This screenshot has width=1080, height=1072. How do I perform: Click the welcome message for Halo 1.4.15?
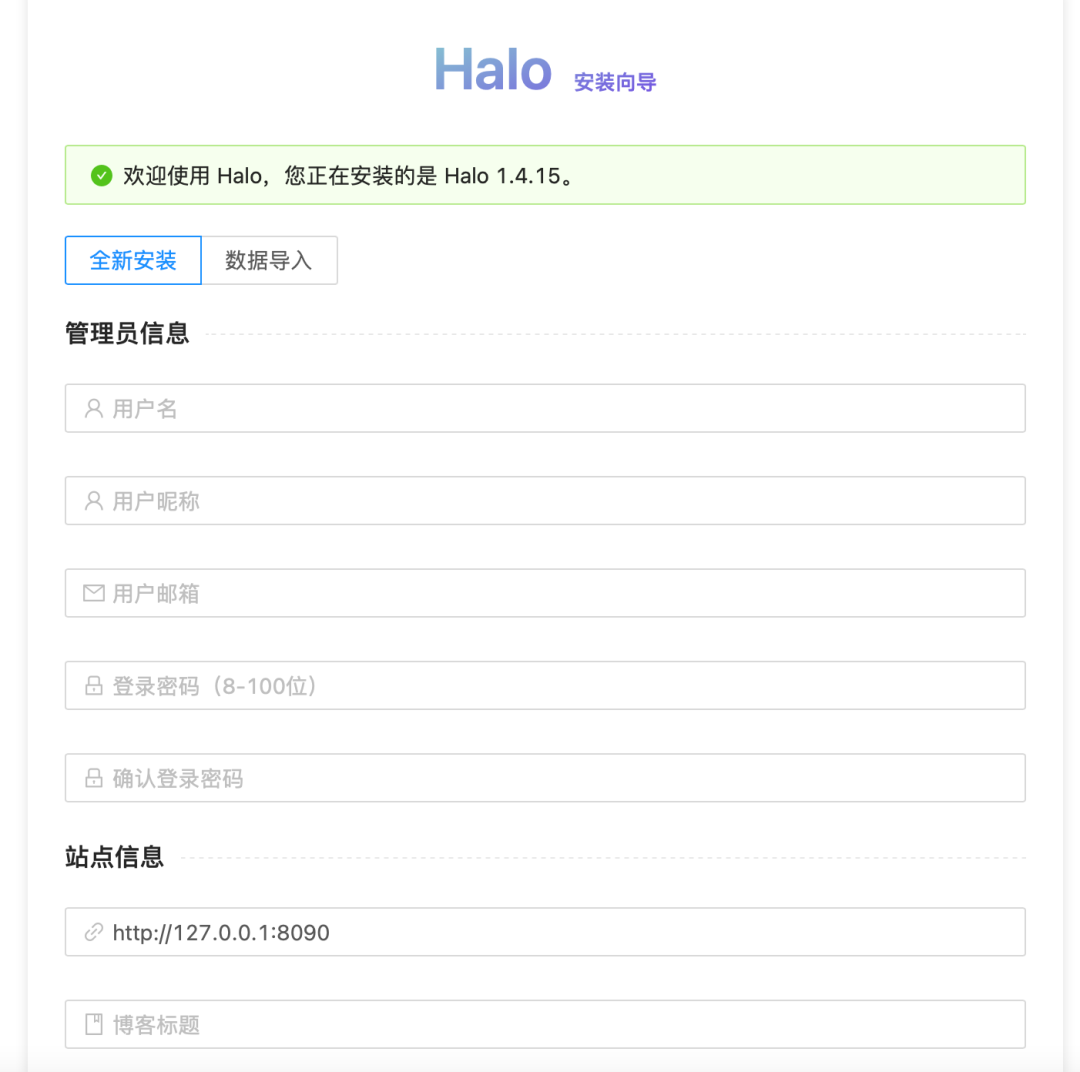click(345, 176)
